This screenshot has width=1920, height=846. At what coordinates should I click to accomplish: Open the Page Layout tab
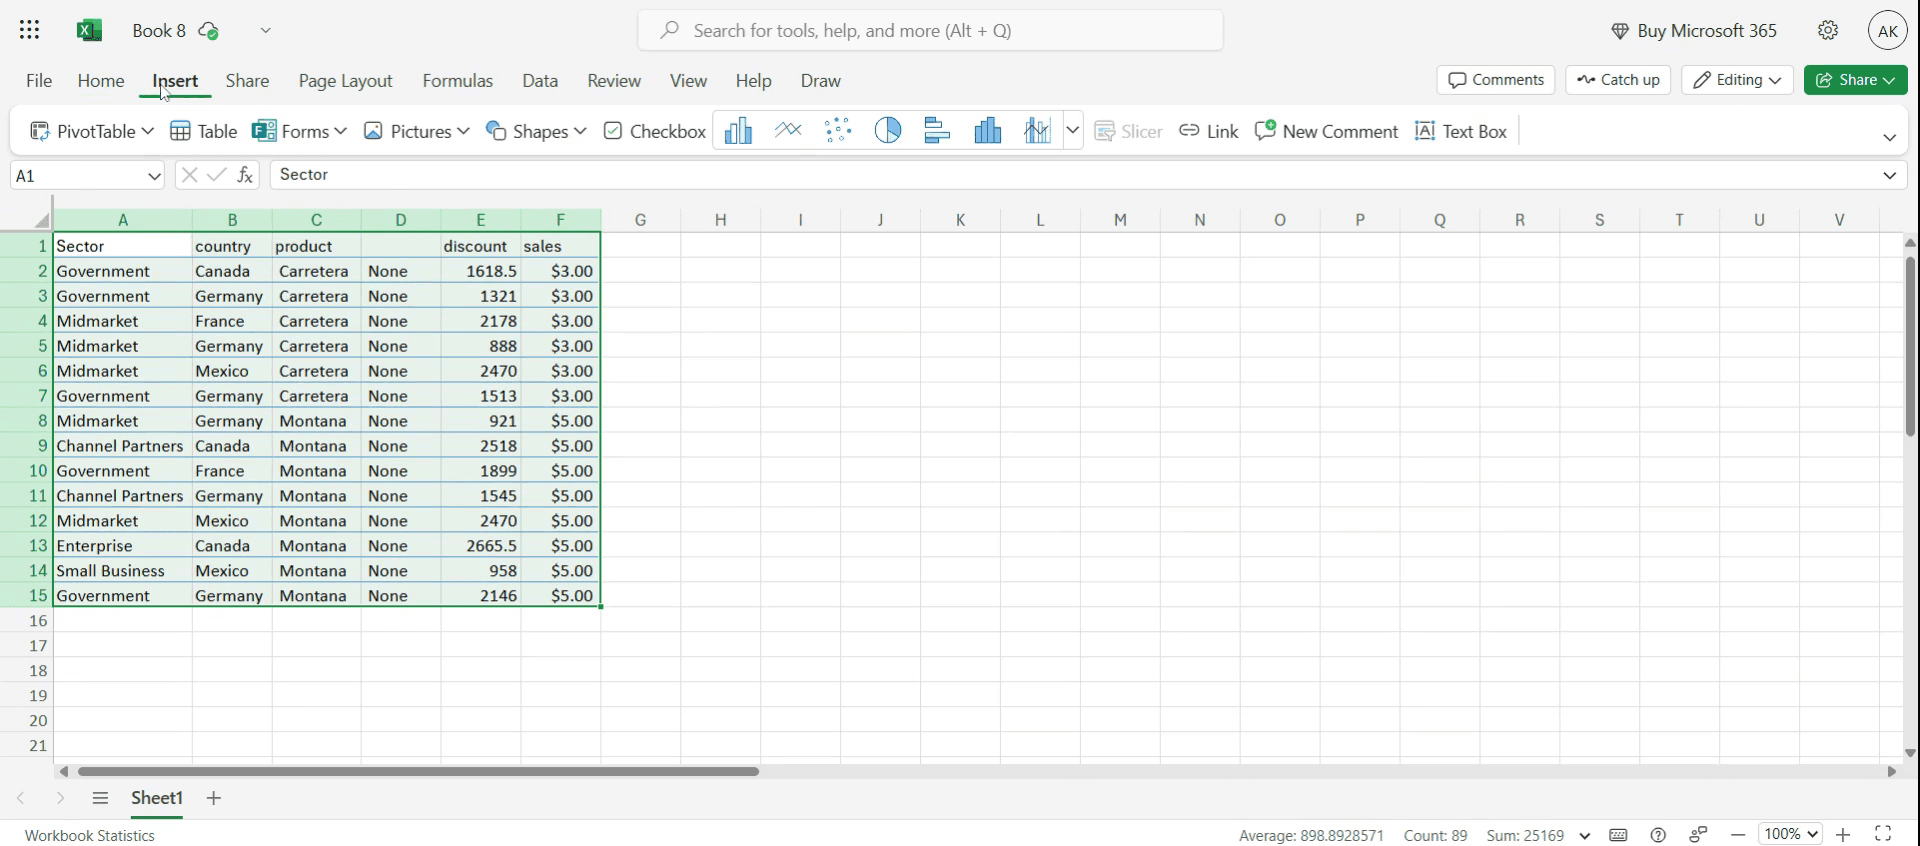[x=345, y=81]
